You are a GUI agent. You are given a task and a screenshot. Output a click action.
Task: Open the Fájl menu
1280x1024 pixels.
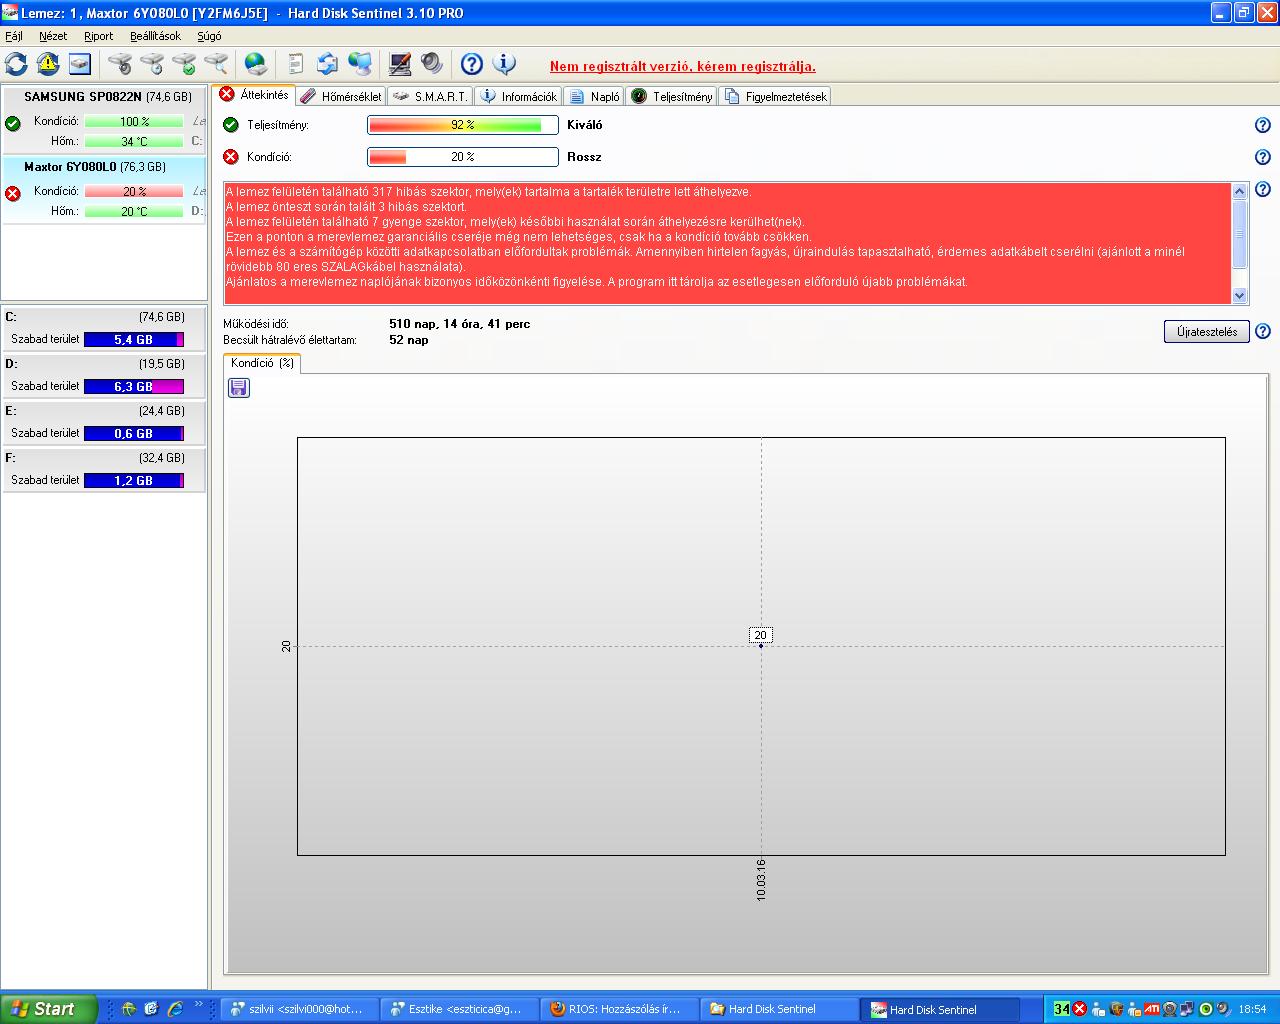coord(14,36)
